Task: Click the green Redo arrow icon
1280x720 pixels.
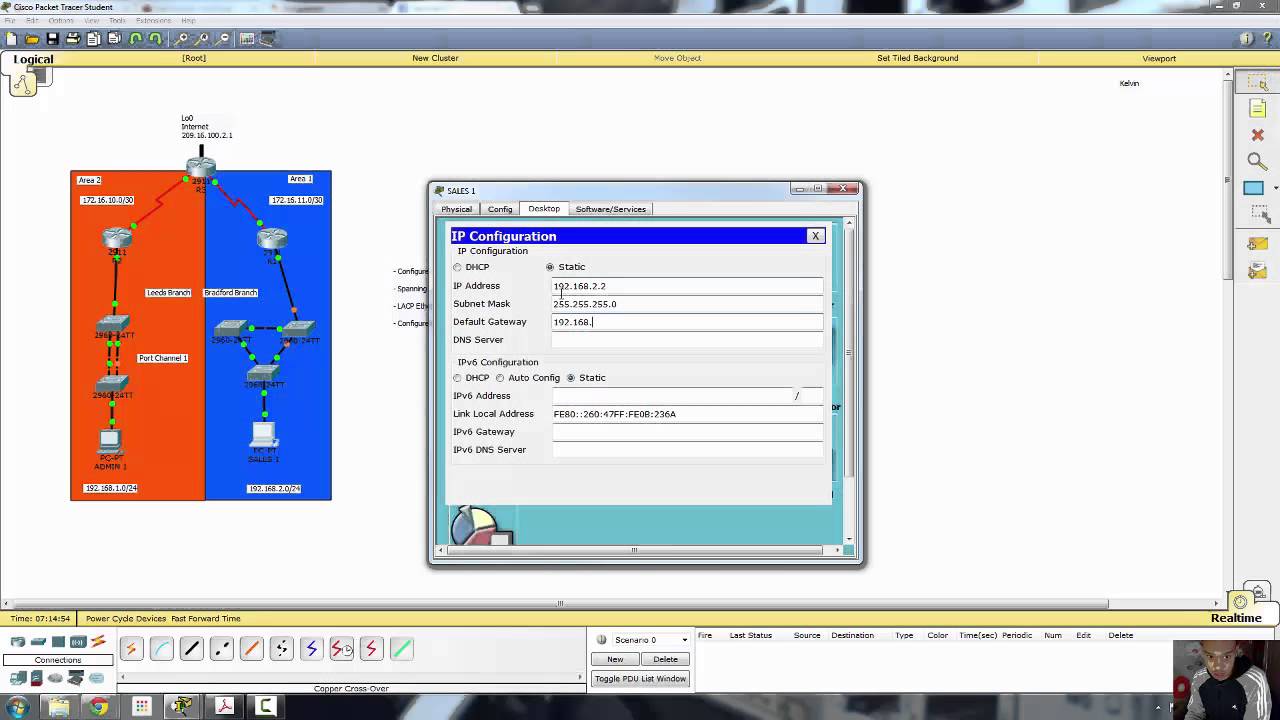Action: tap(155, 39)
